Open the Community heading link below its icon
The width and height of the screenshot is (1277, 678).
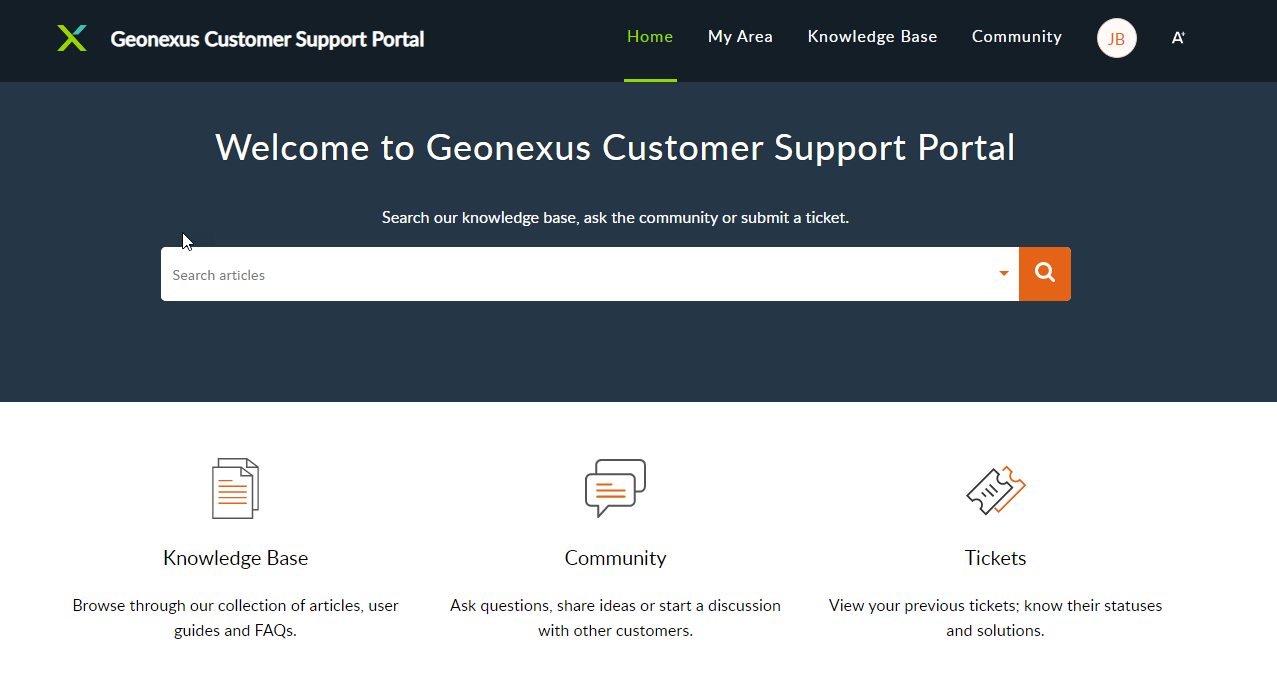[x=615, y=558]
